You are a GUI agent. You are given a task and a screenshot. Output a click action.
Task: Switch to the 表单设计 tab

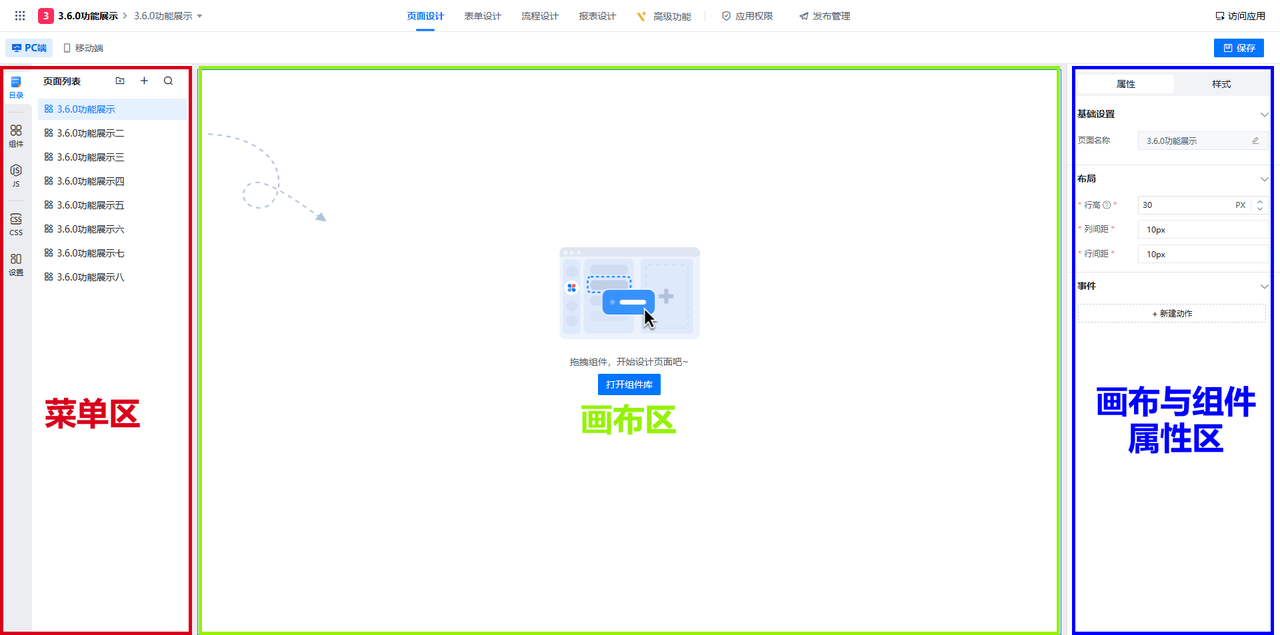(x=483, y=16)
